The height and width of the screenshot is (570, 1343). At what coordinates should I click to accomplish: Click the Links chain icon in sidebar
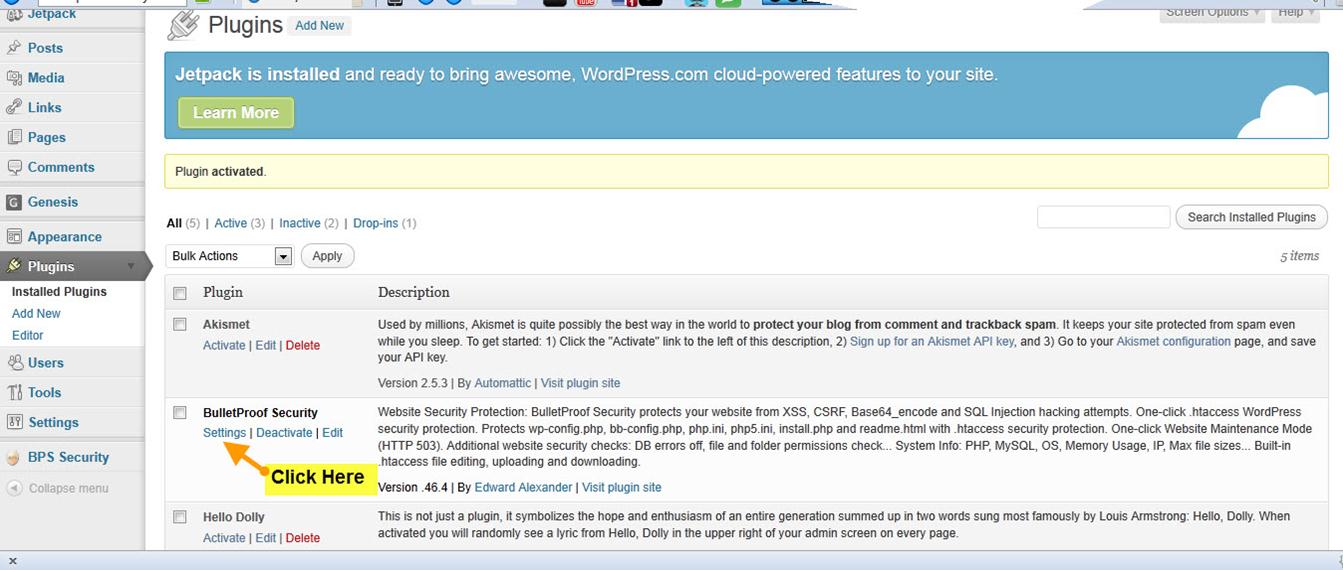tap(14, 107)
